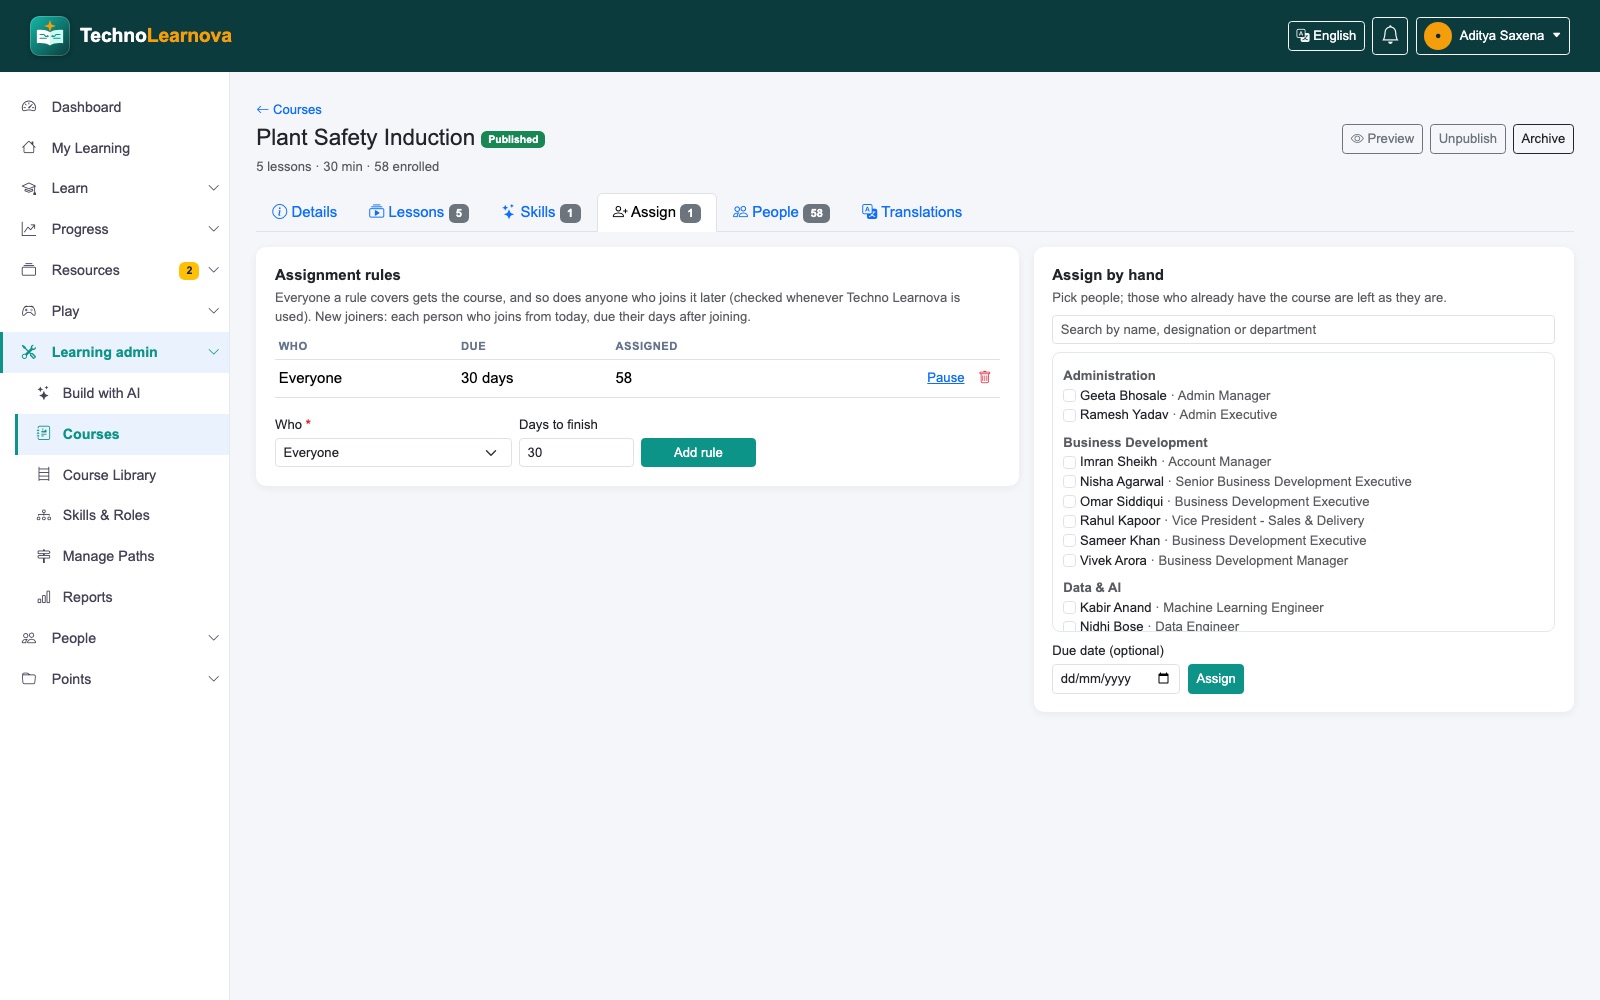This screenshot has height=1000, width=1600.
Task: Click the Learning admin tools icon
Action: pos(29,352)
